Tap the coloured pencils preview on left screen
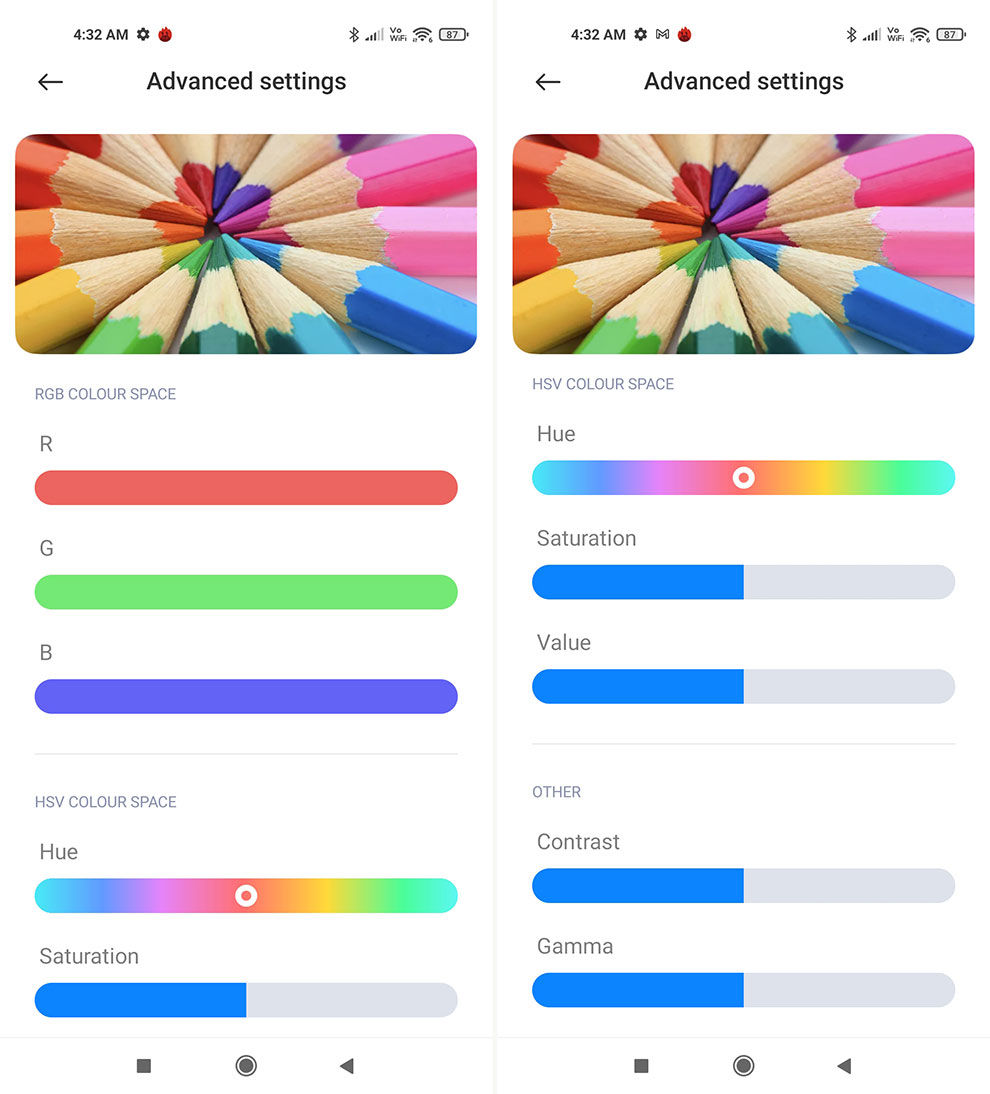 (x=246, y=244)
